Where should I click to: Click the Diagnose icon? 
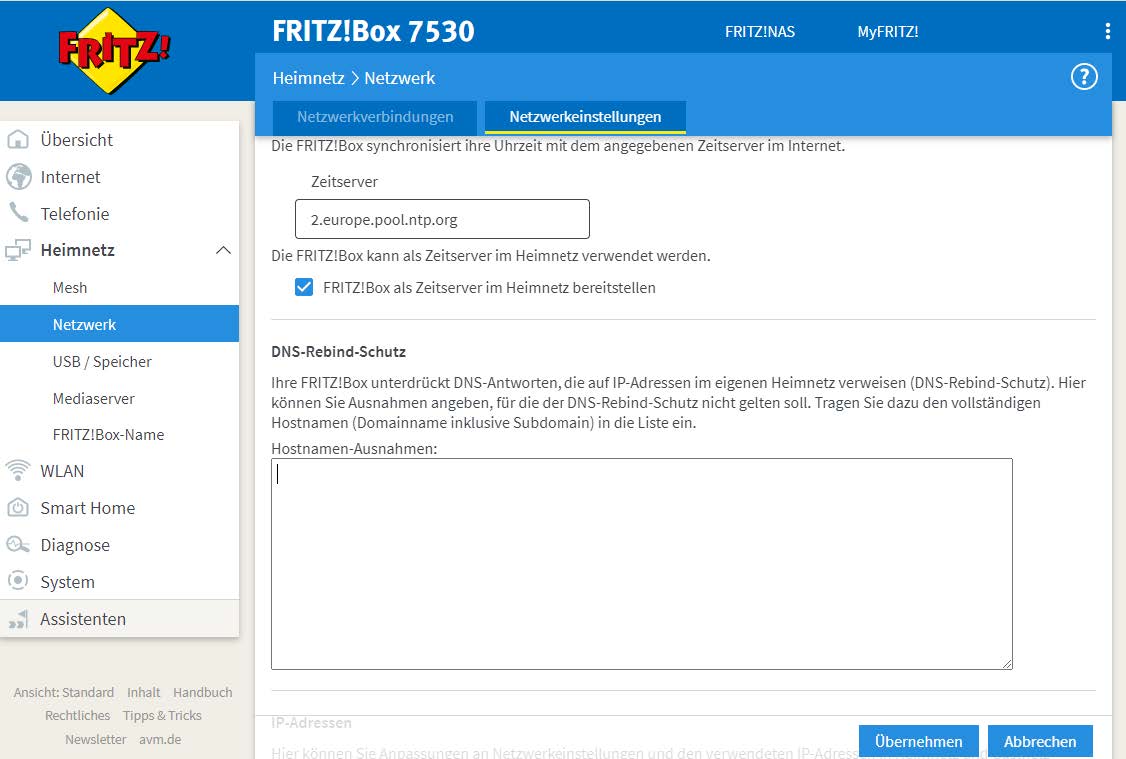18,545
